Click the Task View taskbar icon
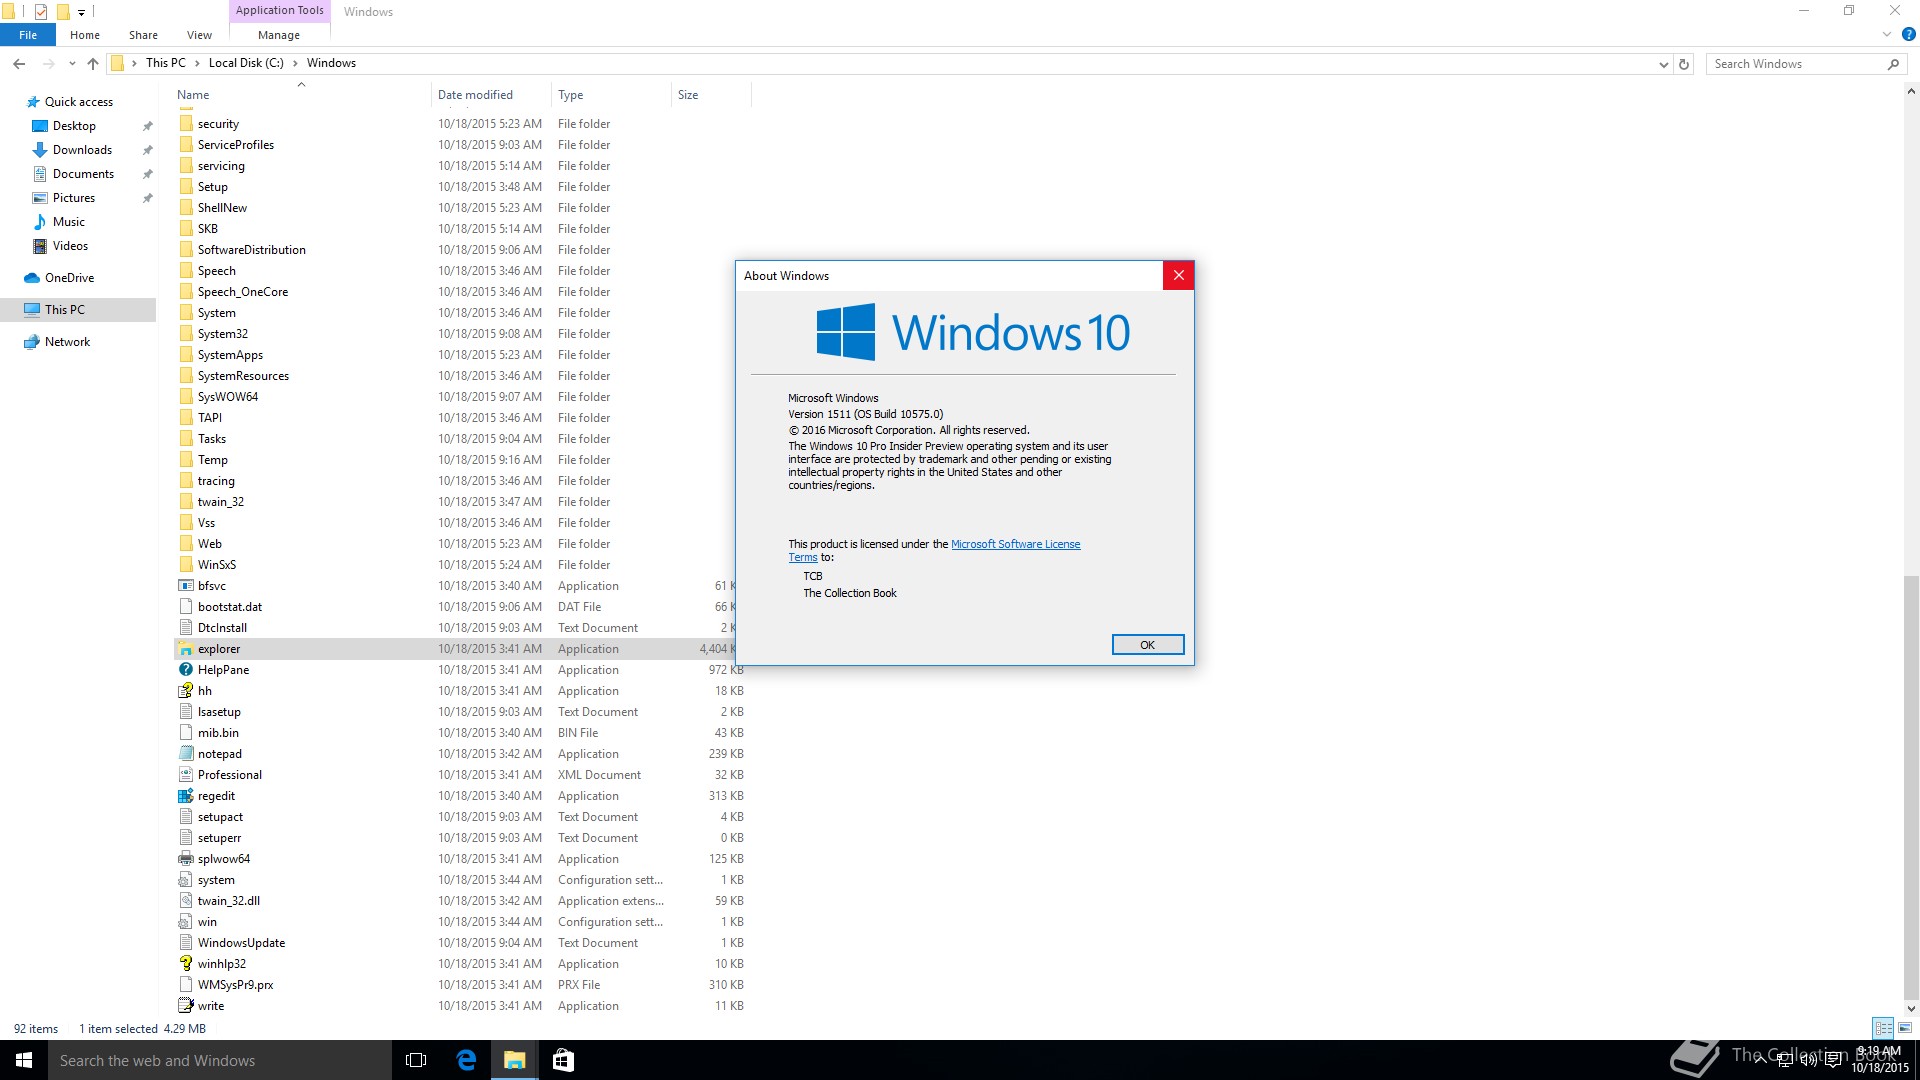The height and width of the screenshot is (1080, 1920). click(416, 1060)
